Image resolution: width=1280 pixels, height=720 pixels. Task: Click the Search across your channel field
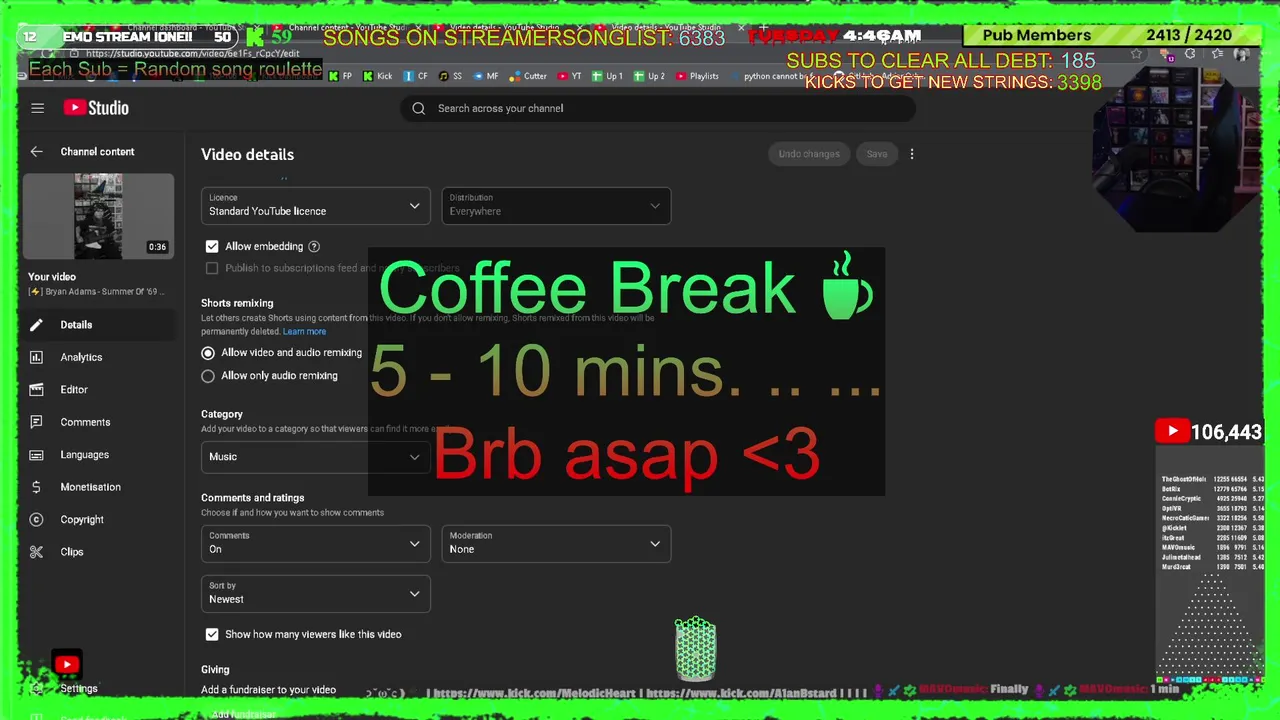pyautogui.click(x=658, y=108)
